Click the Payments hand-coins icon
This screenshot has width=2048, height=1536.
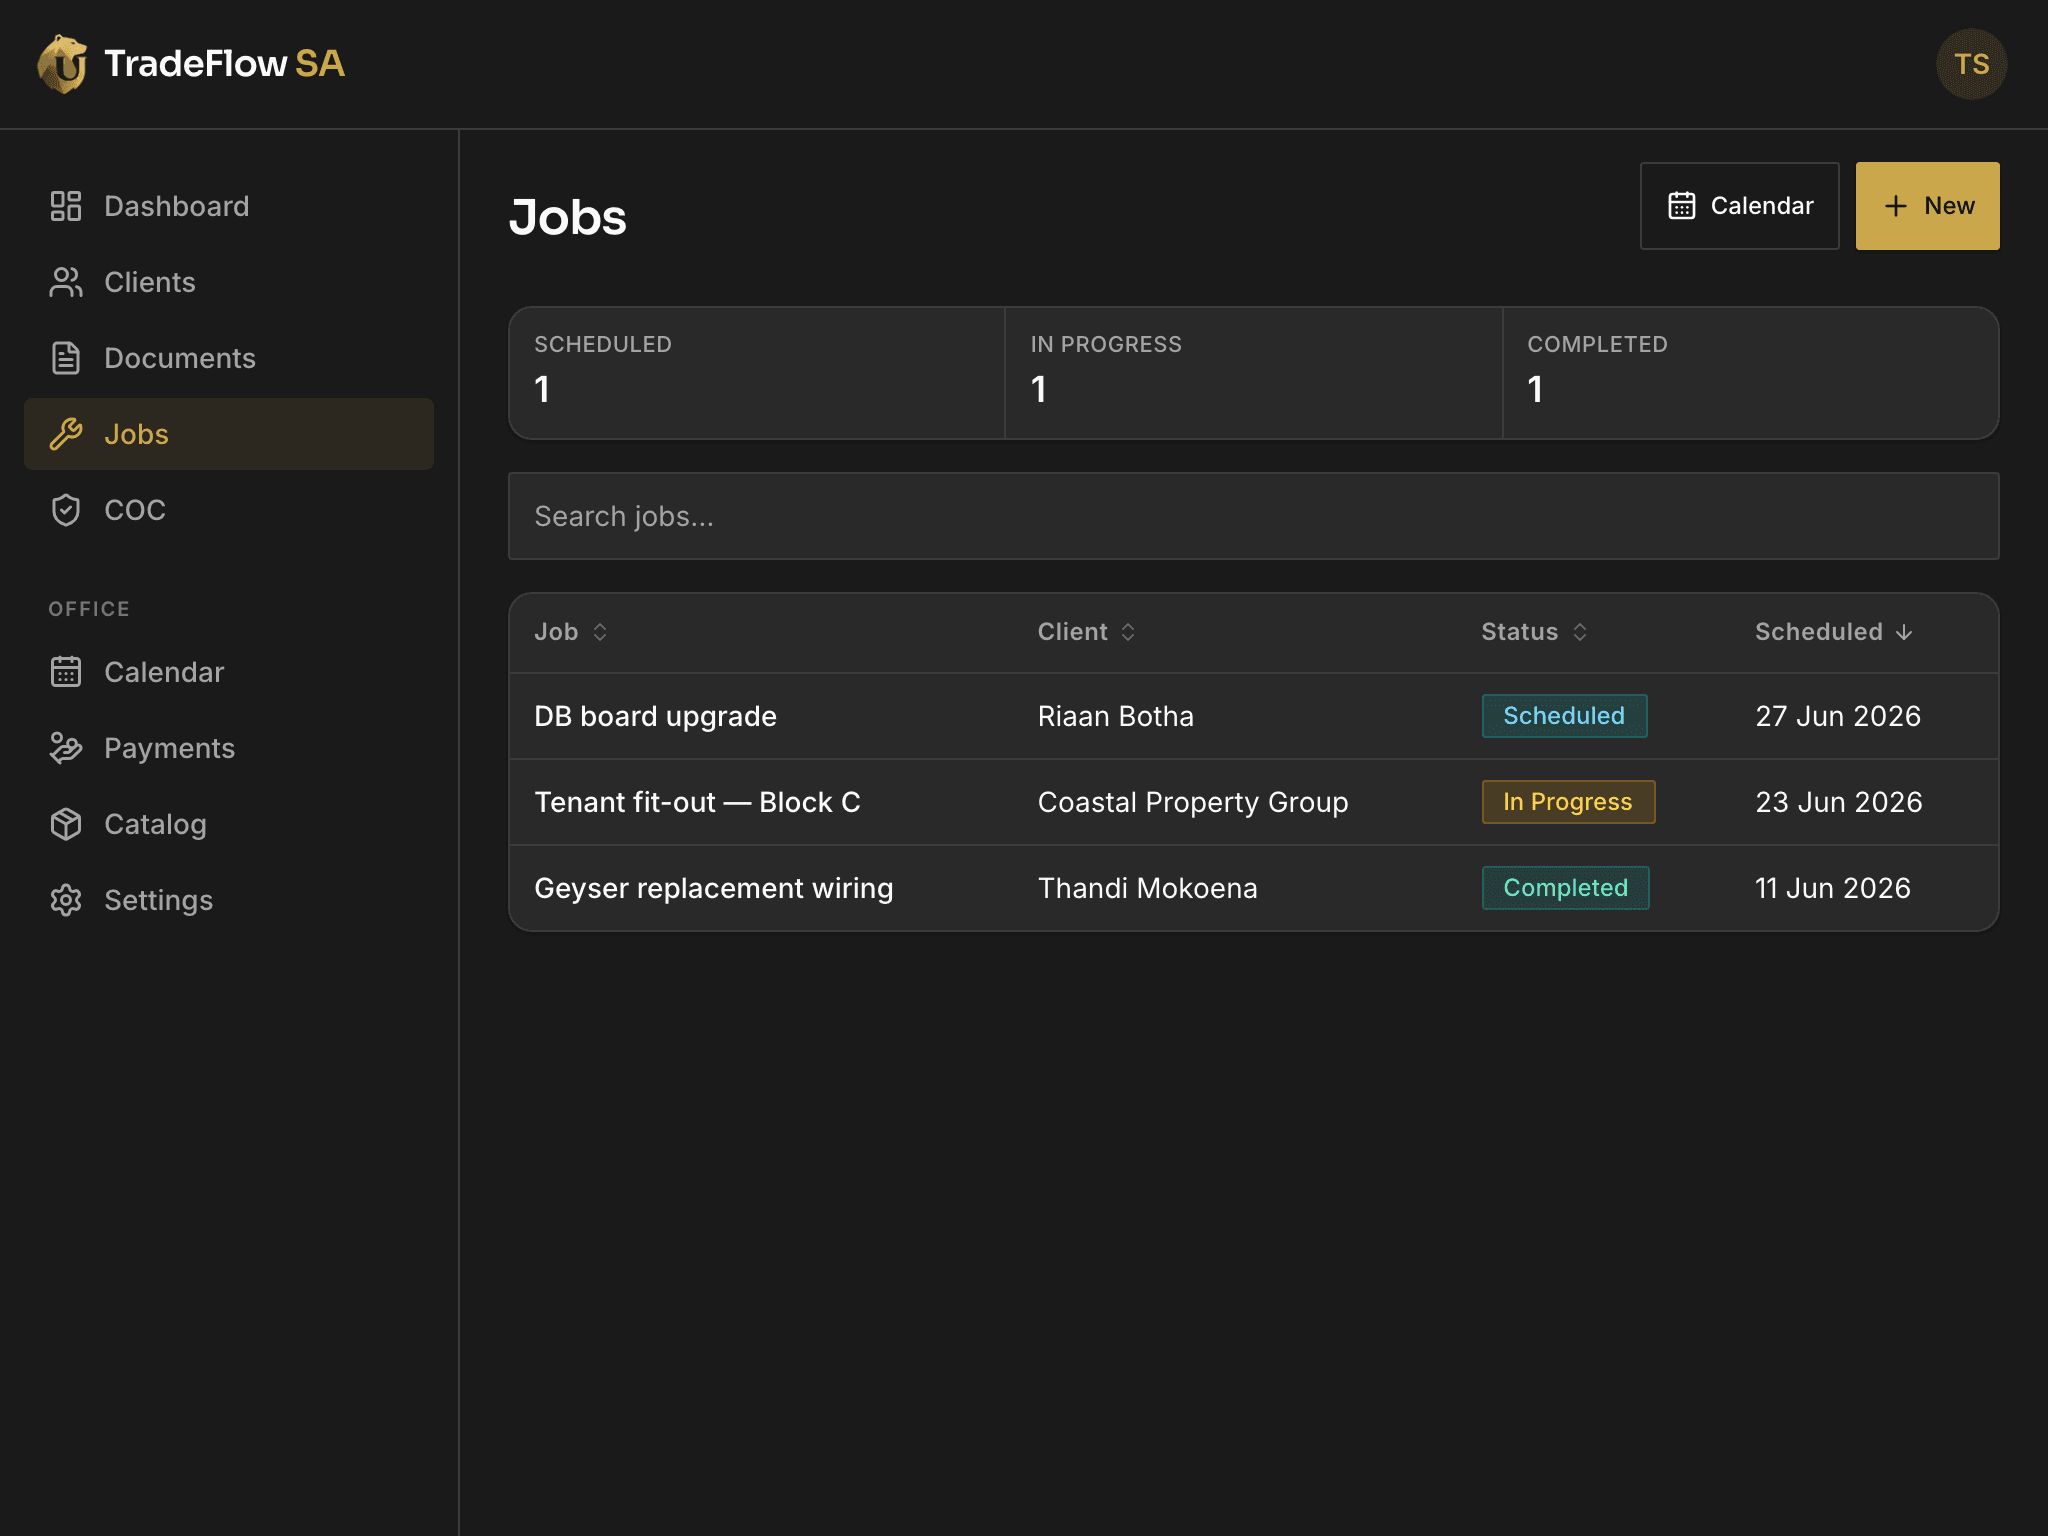[66, 748]
